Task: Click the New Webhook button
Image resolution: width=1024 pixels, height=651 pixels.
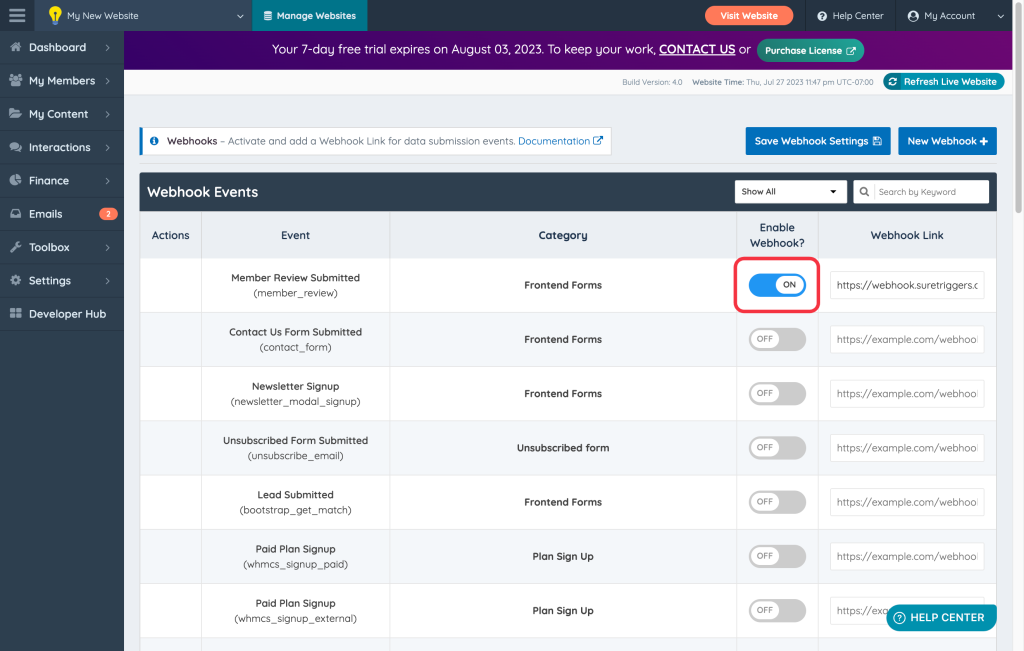Action: pos(946,141)
